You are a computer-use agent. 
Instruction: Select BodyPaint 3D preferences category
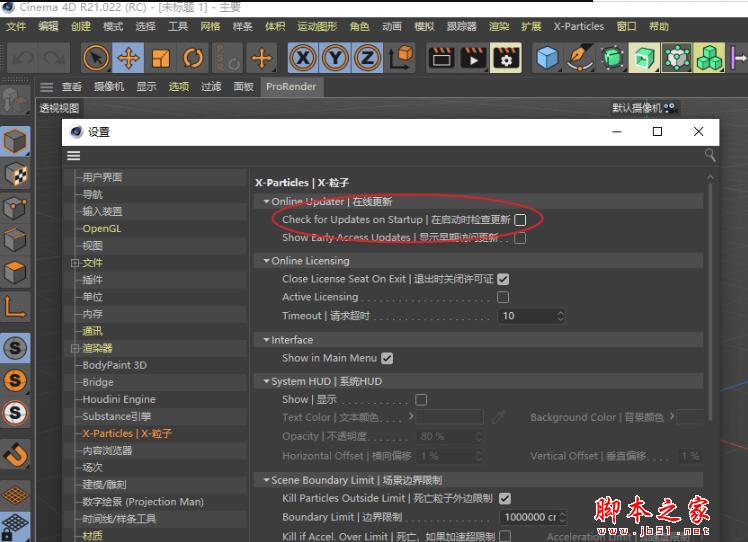point(114,365)
